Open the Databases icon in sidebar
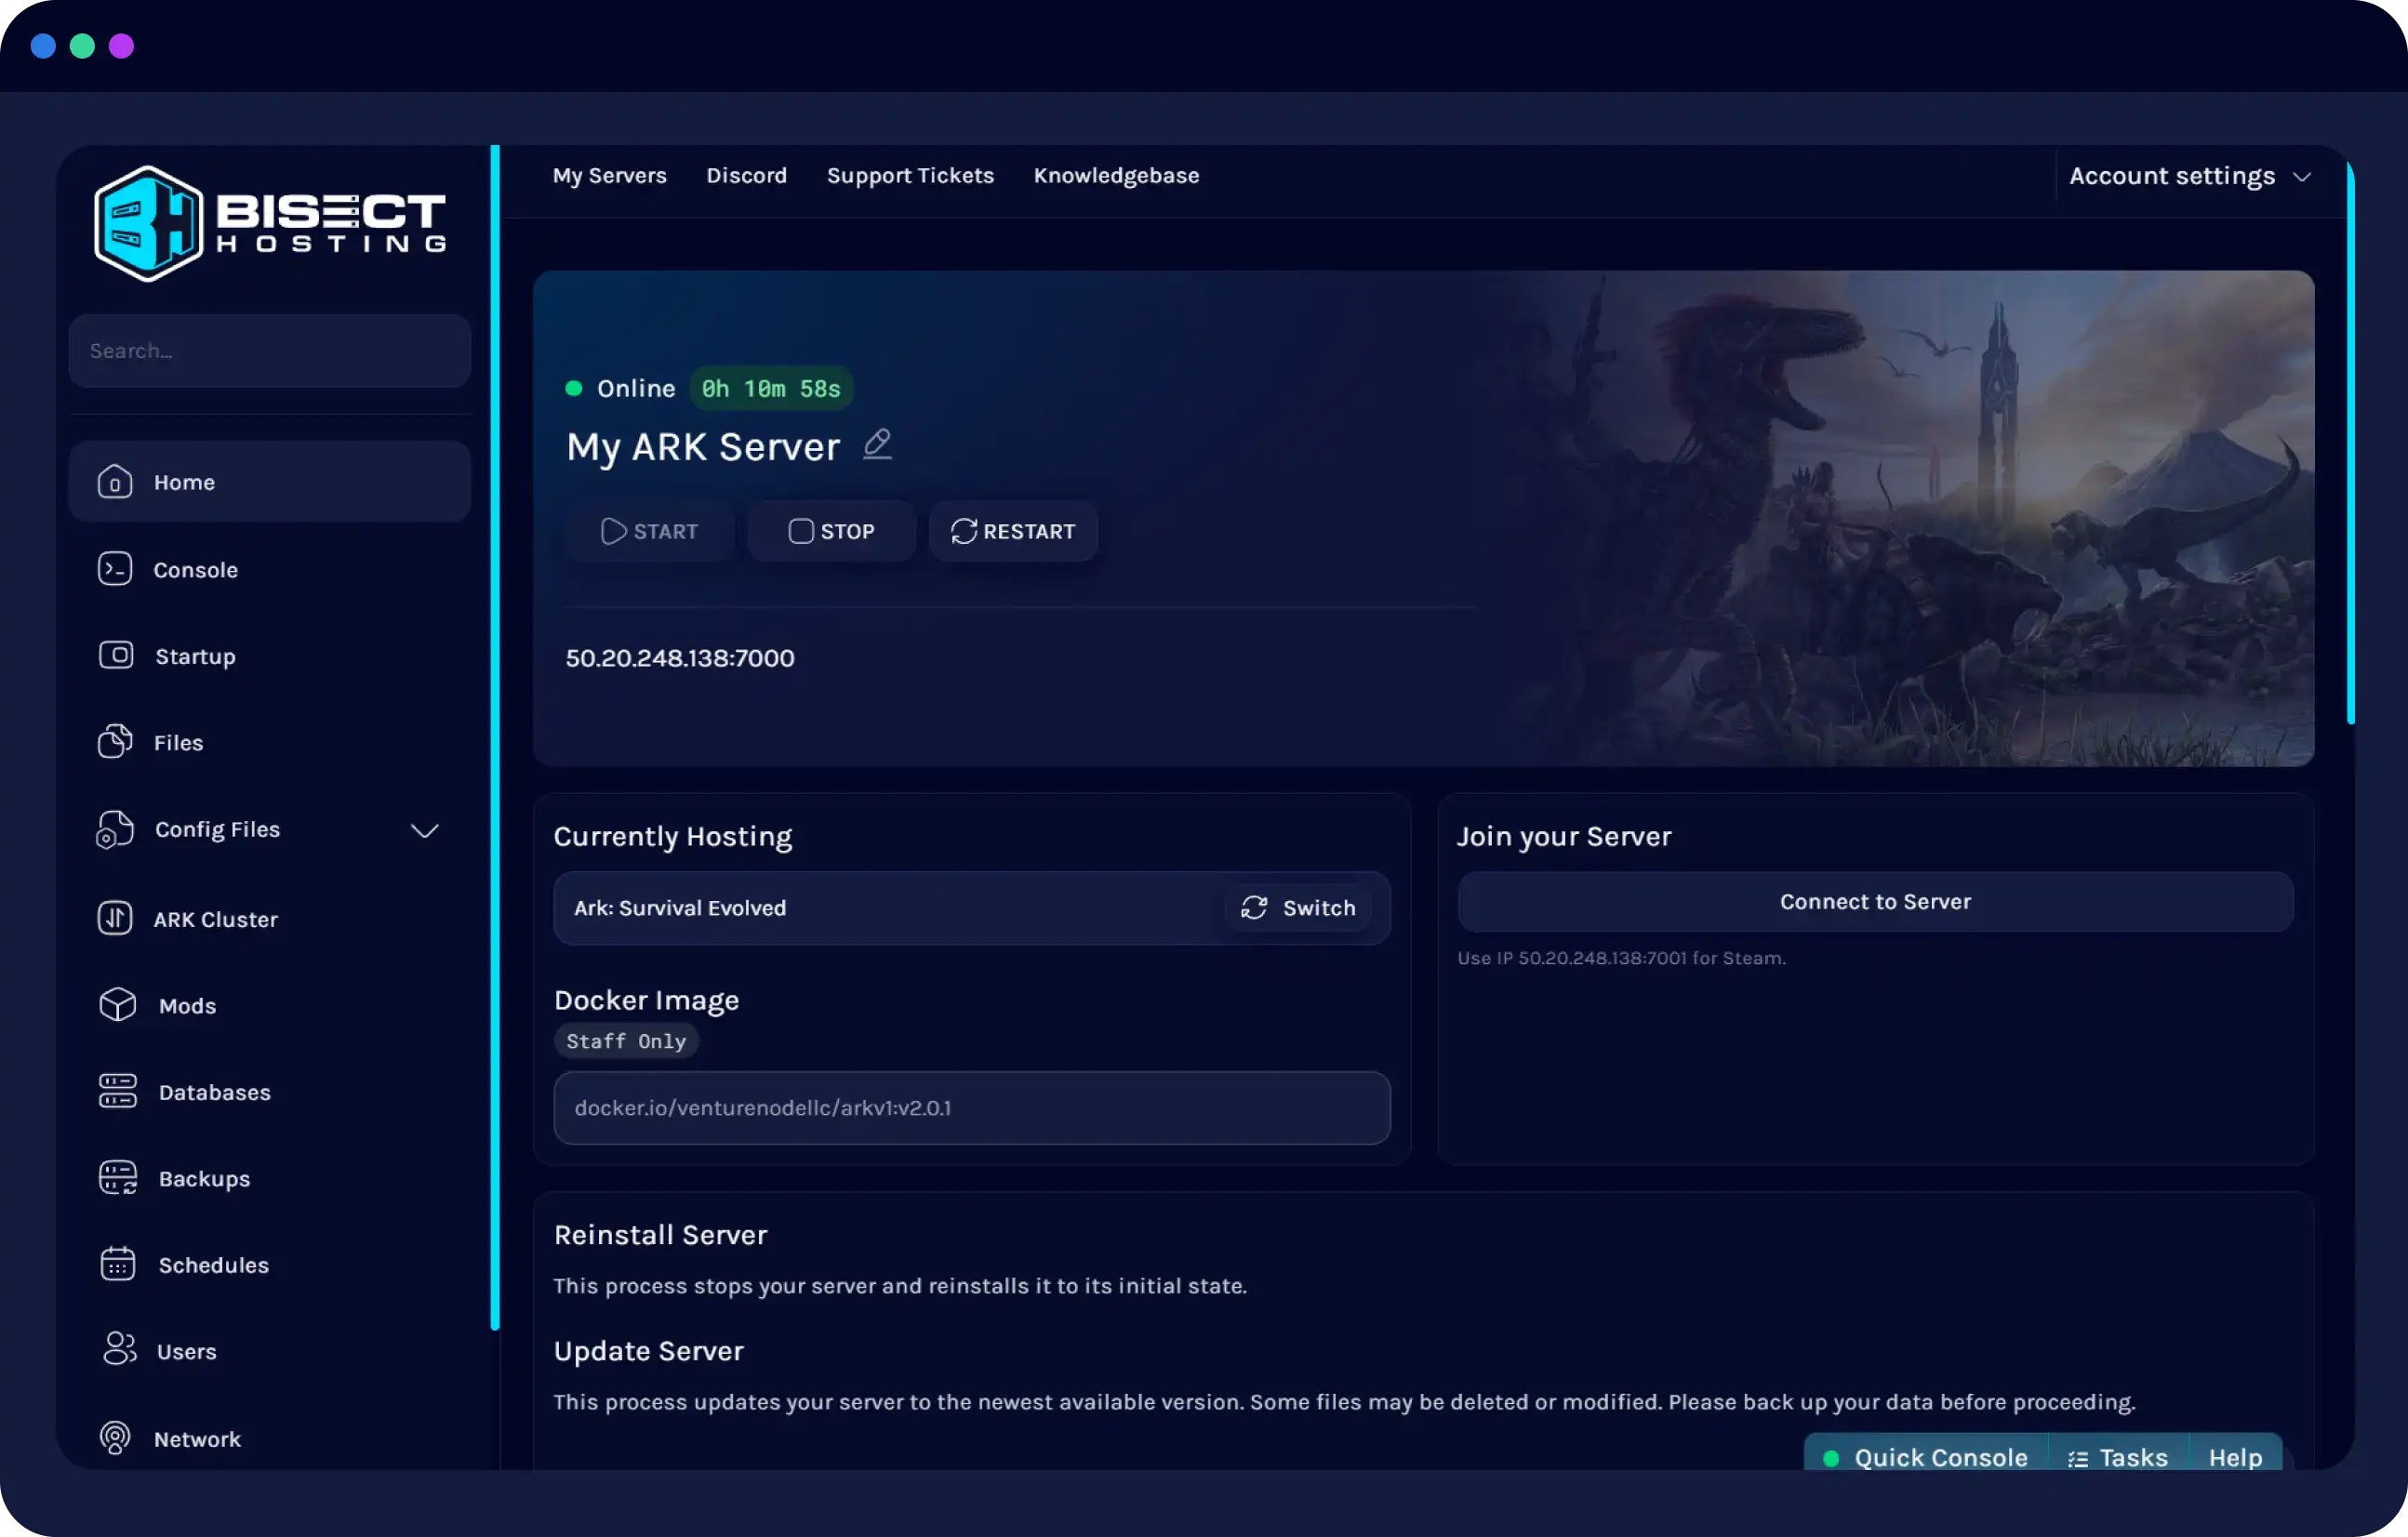 [117, 1091]
